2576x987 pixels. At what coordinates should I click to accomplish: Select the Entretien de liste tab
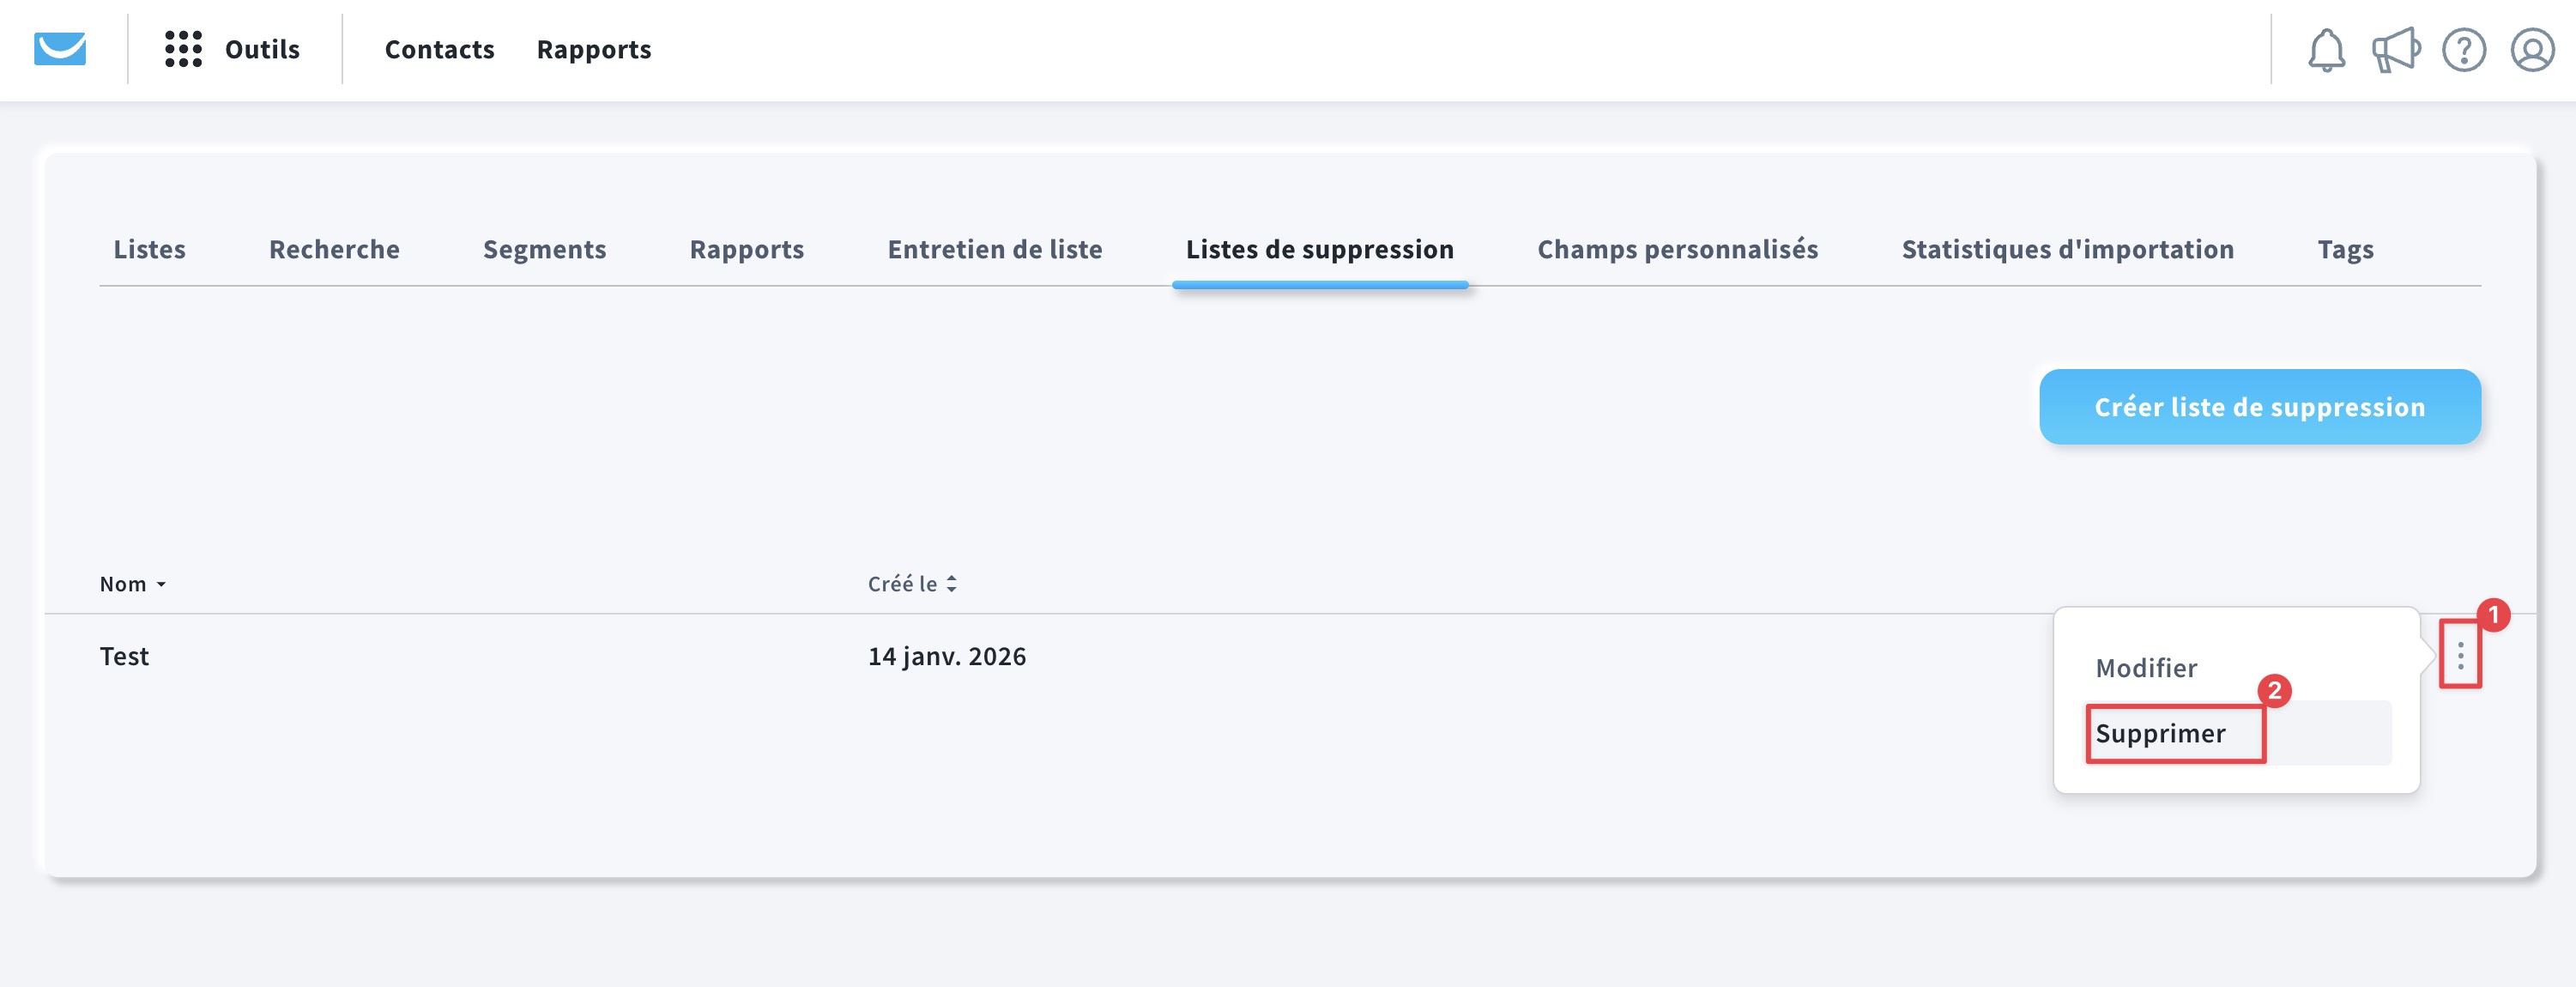[x=994, y=249]
